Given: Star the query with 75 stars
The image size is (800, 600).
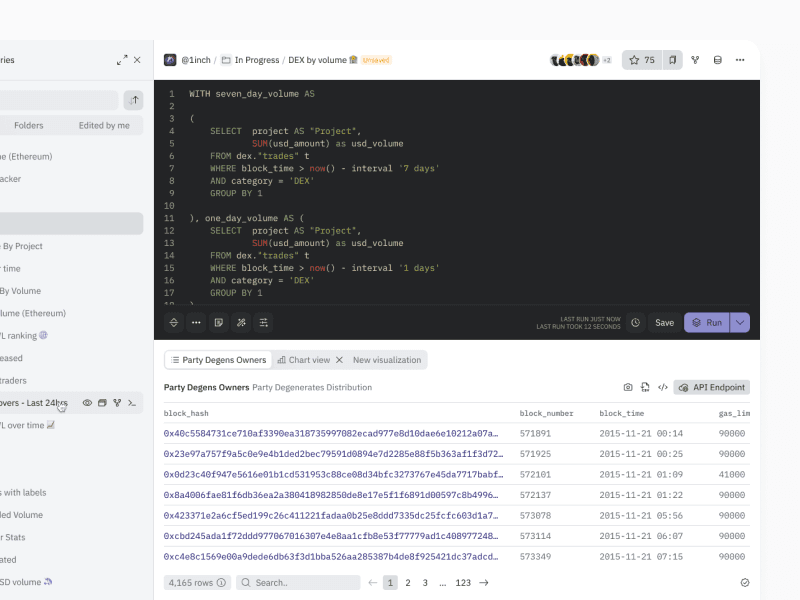Looking at the screenshot, I should [x=641, y=60].
